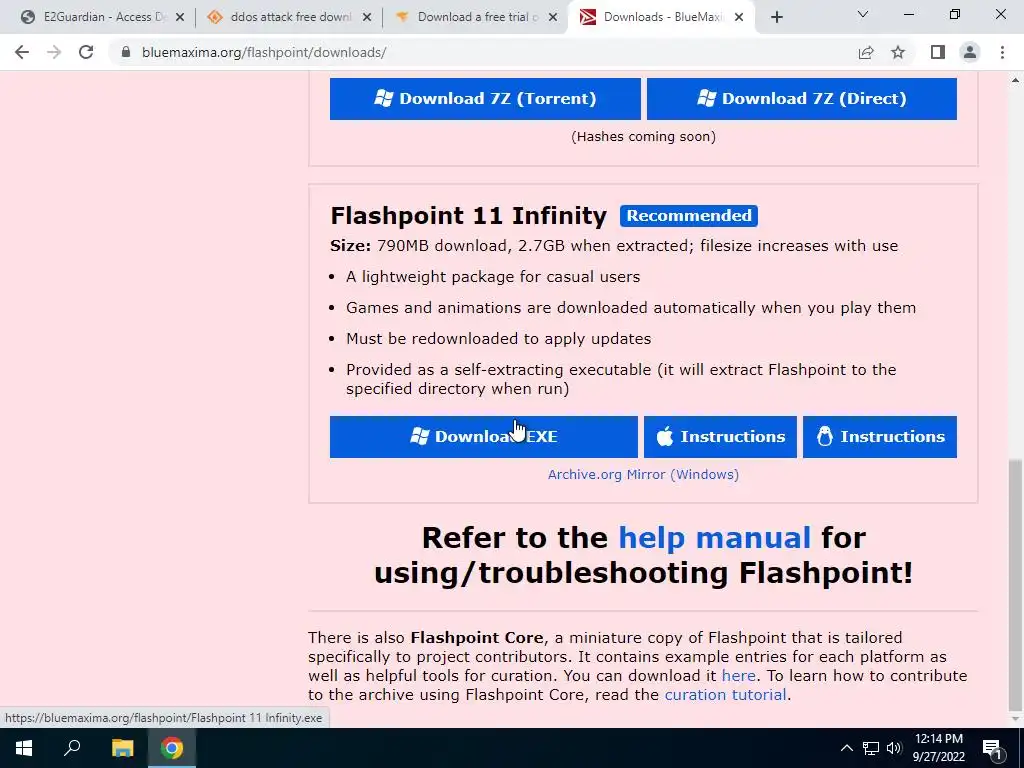Click 'Must be redownloaded to apply updates' text
Screen dimensions: 1024x768
(x=498, y=339)
